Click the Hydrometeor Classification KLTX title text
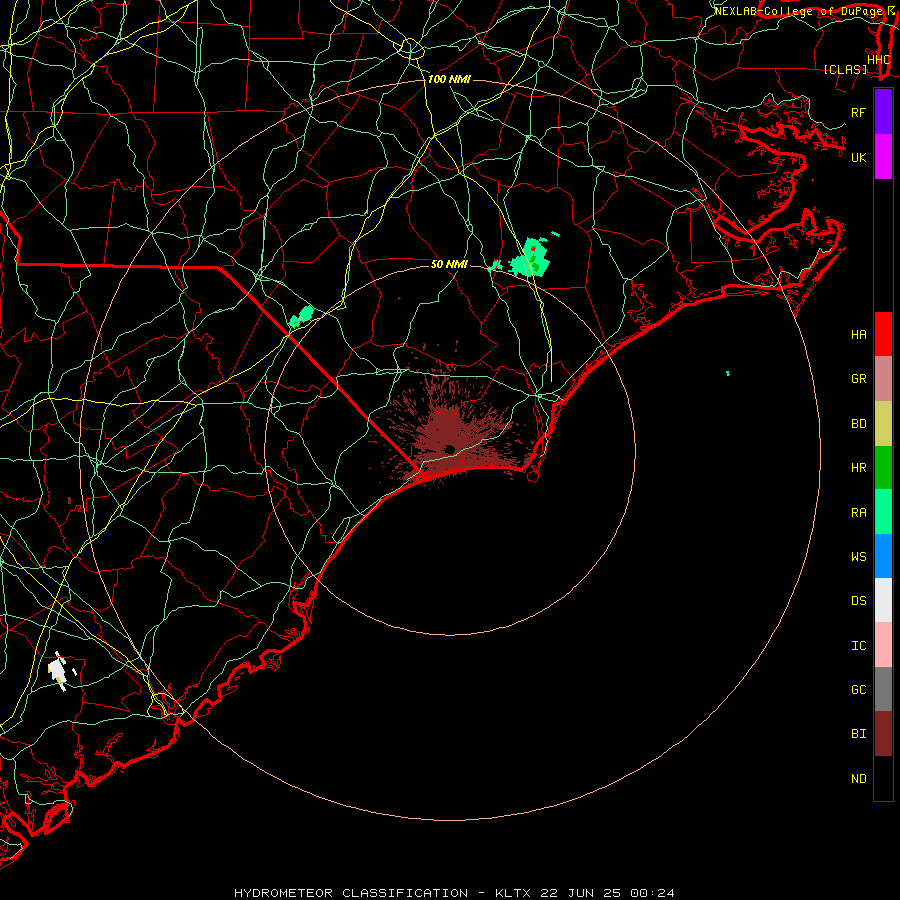The image size is (900, 900). (454, 893)
